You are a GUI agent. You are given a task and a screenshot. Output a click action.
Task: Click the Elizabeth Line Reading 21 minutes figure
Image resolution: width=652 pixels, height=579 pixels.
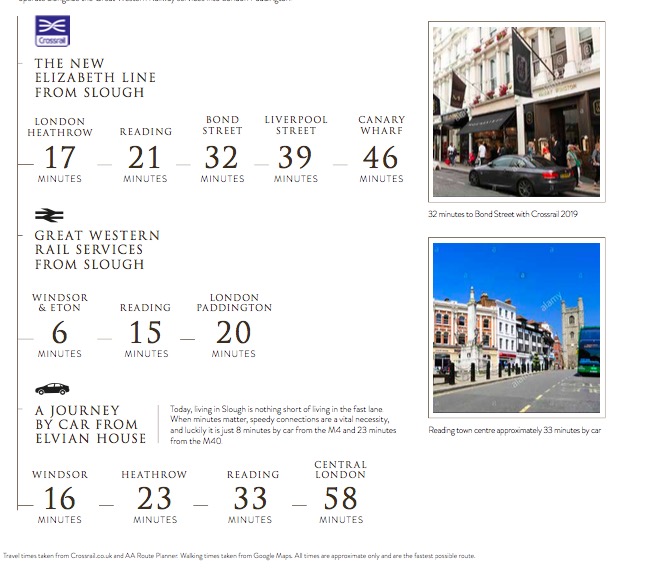point(144,157)
